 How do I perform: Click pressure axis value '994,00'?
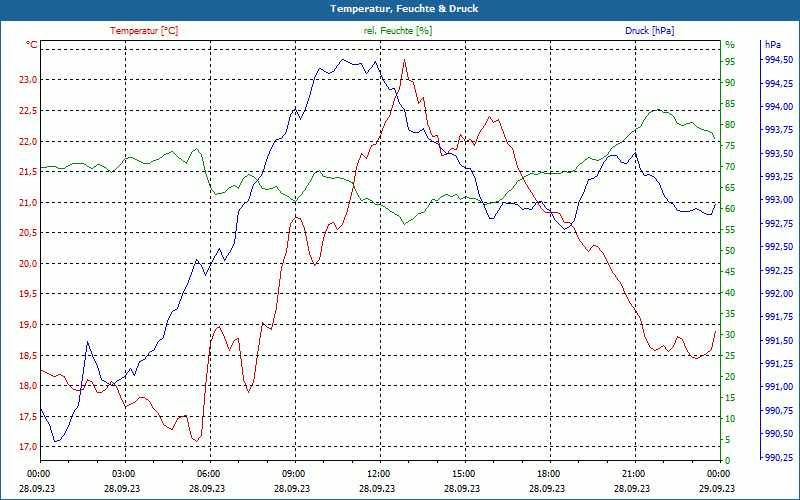point(779,107)
